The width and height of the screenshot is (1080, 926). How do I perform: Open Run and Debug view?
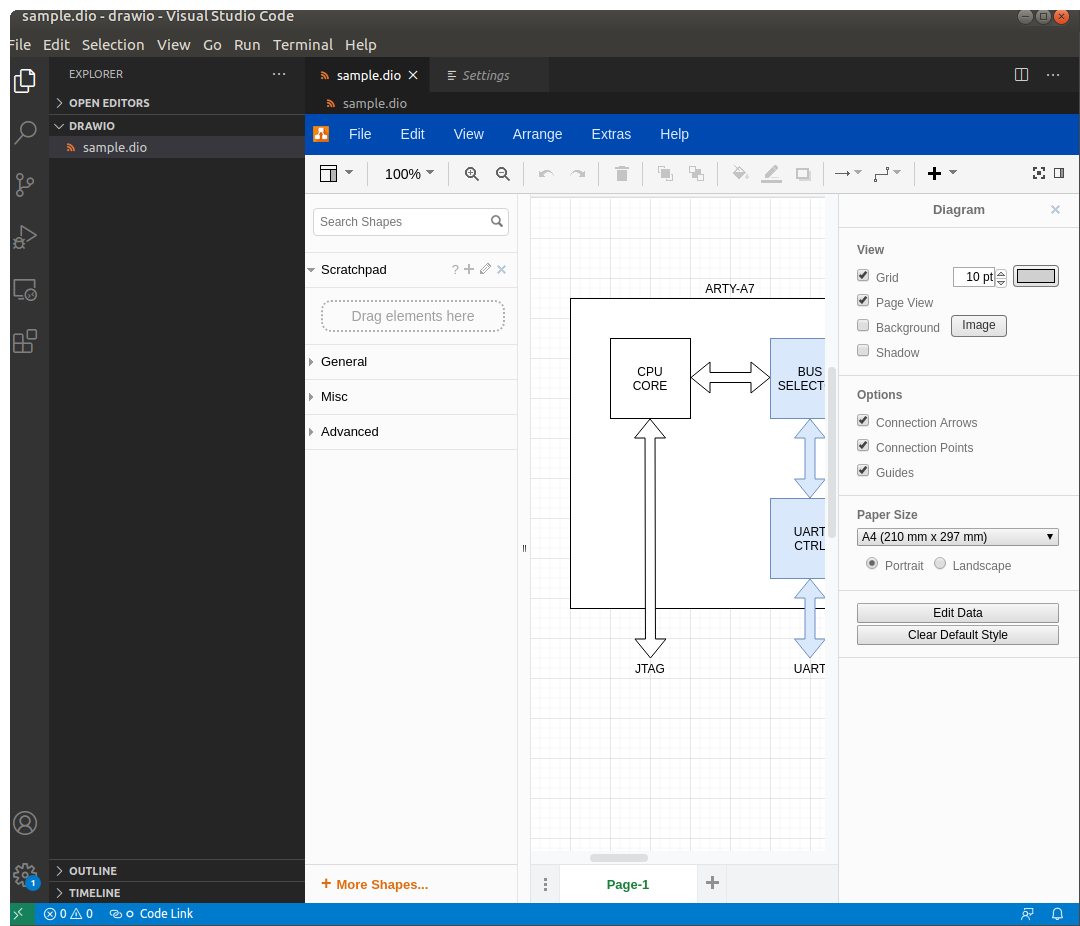[25, 237]
